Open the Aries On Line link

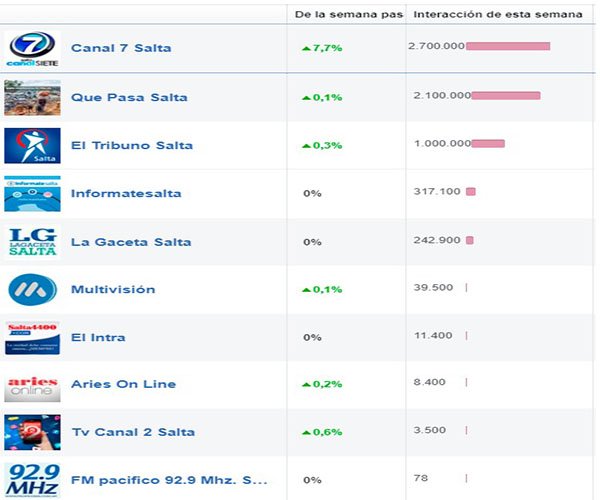pyautogui.click(x=123, y=384)
